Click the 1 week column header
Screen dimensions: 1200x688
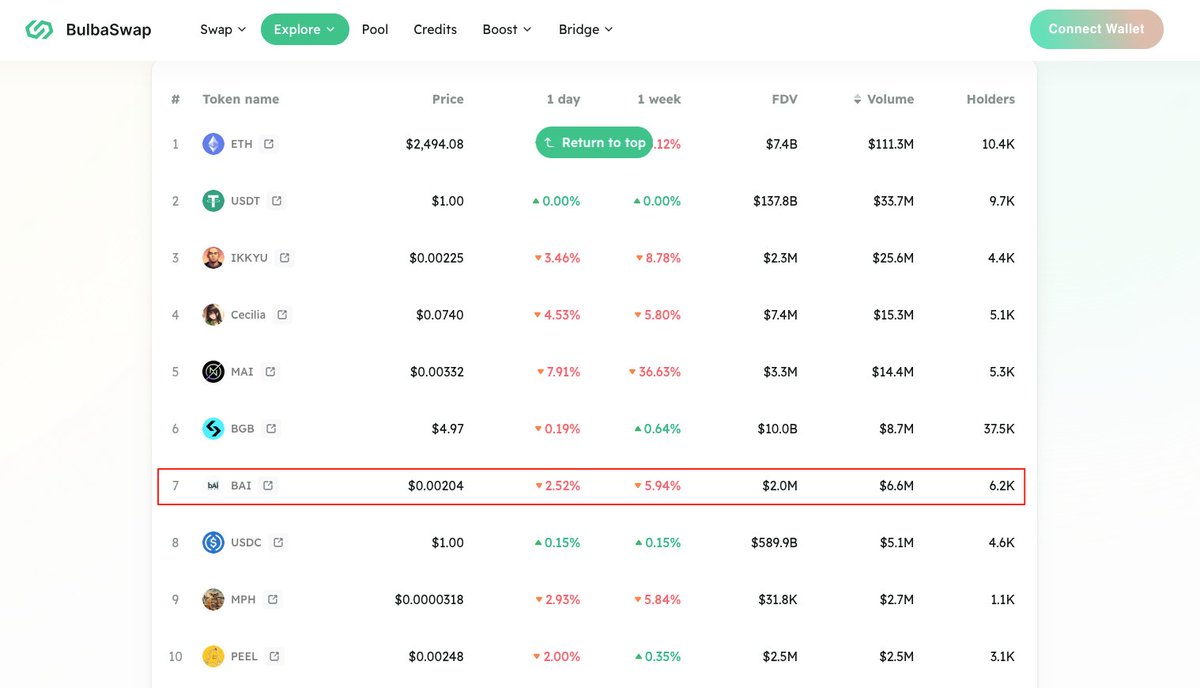tap(659, 100)
